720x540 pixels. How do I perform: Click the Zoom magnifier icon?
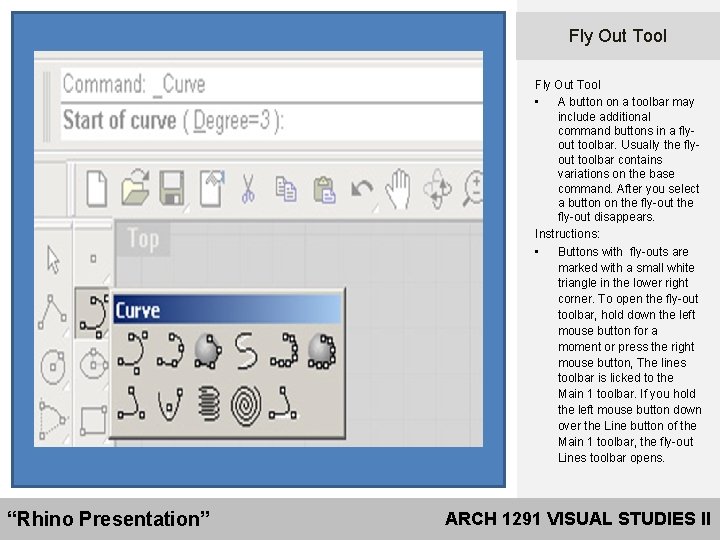472,188
